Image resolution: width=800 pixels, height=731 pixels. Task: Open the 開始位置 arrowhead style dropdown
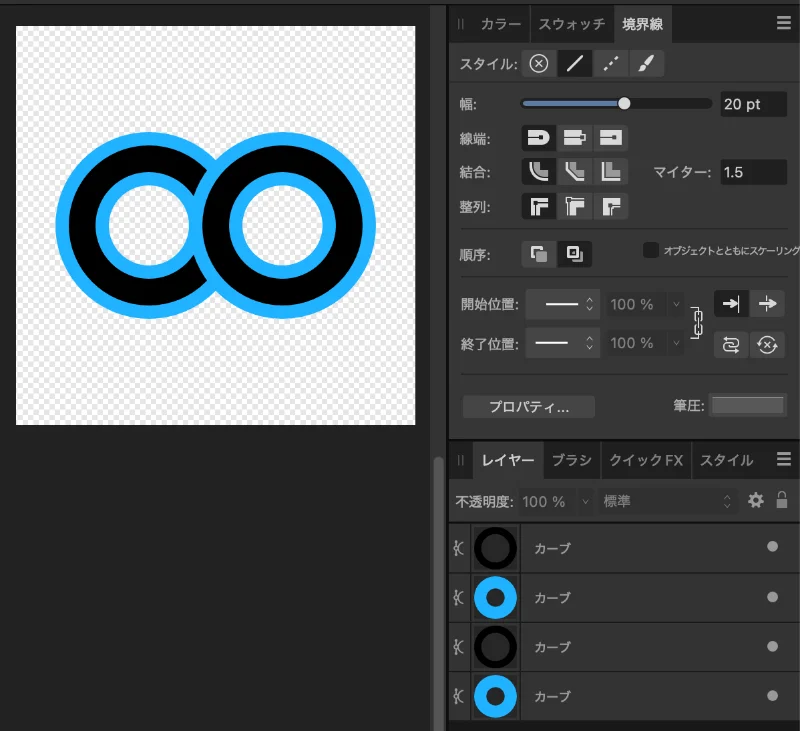click(563, 305)
